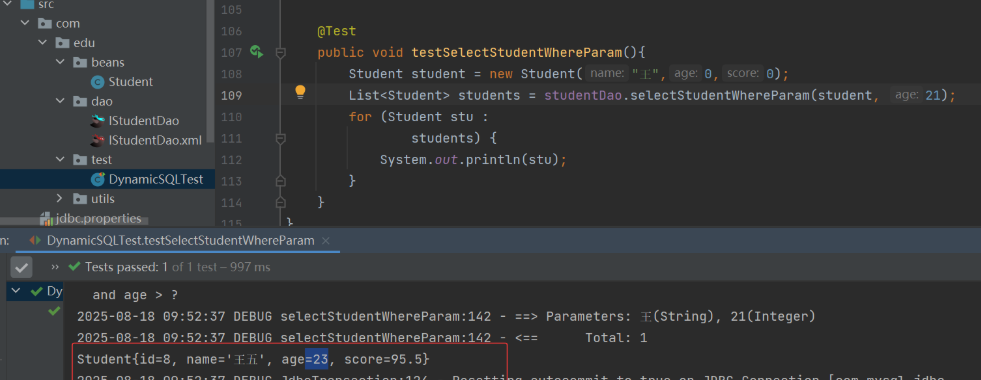This screenshot has width=981, height=380.
Task: Collapse the dao package node
Action: [60, 101]
